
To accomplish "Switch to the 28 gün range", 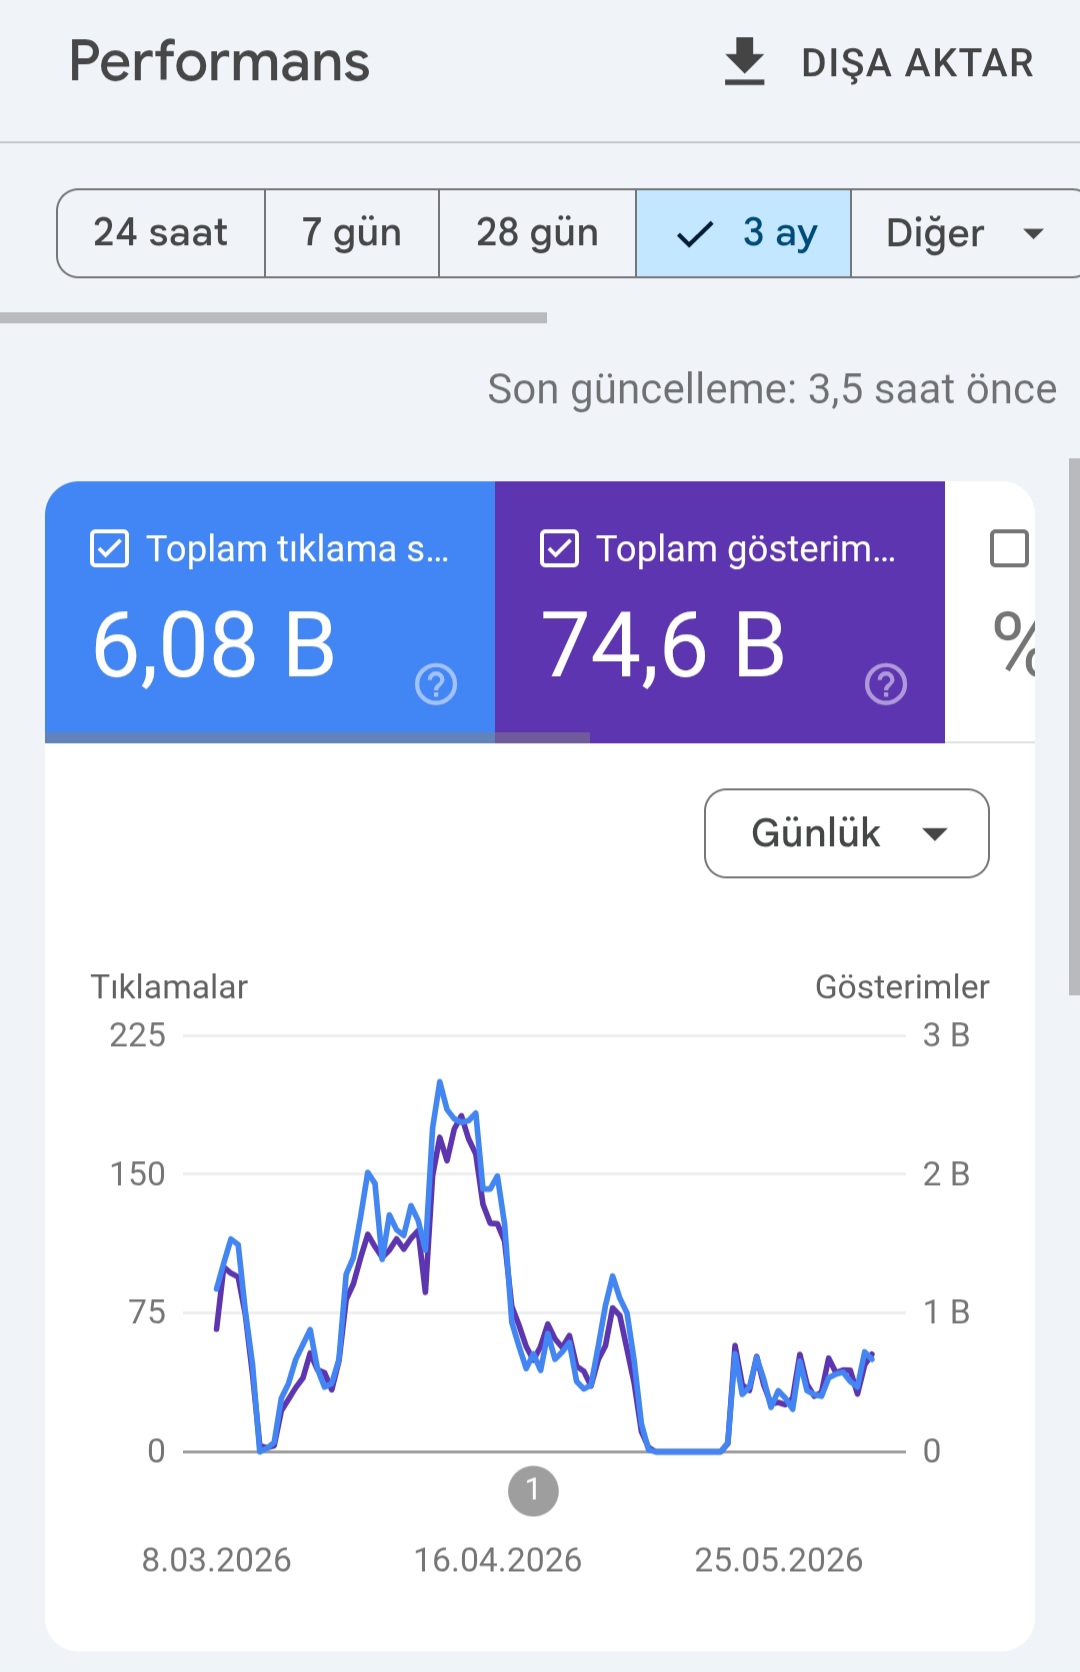I will (x=537, y=233).
